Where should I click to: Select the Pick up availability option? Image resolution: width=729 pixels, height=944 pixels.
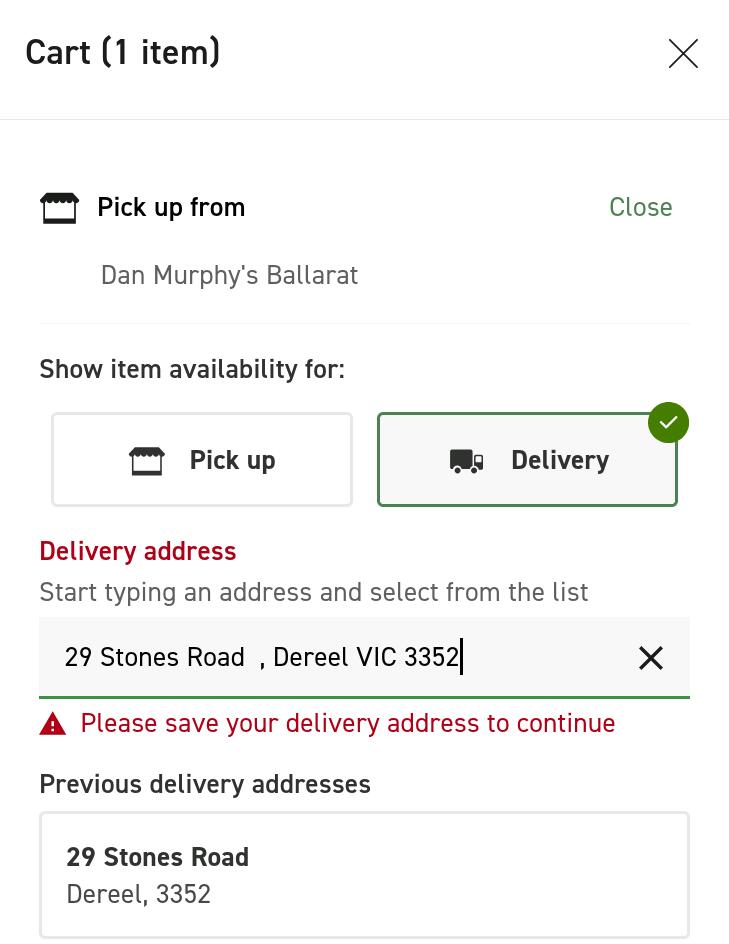click(x=202, y=460)
